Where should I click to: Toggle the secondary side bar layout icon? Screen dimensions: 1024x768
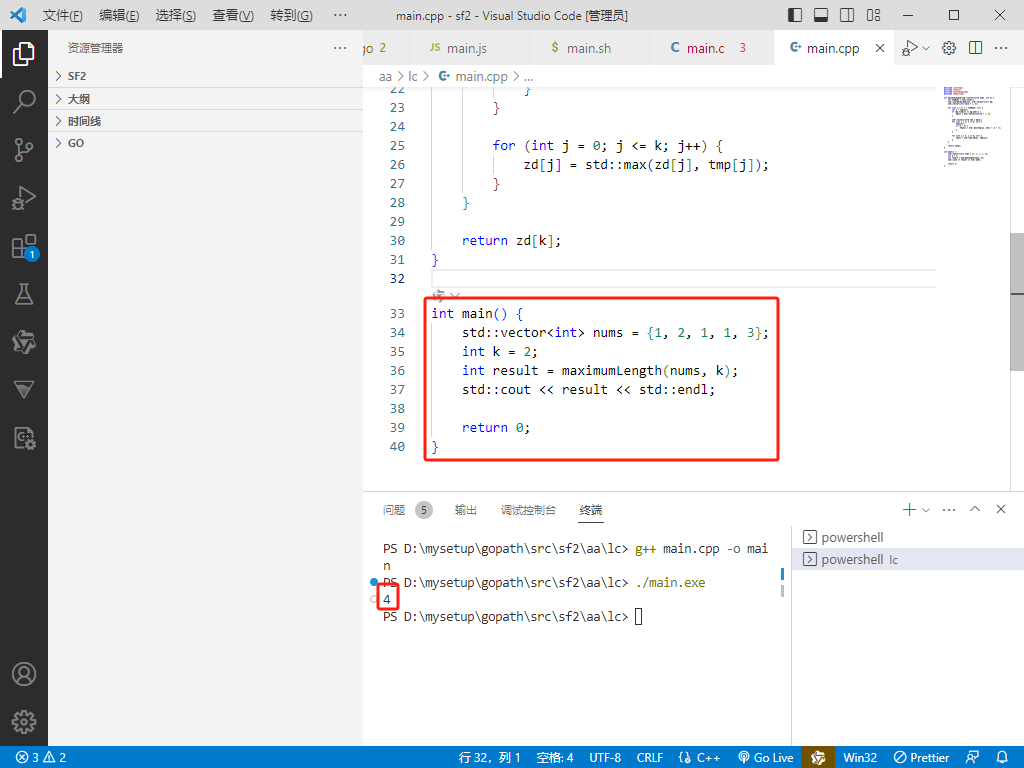[847, 14]
